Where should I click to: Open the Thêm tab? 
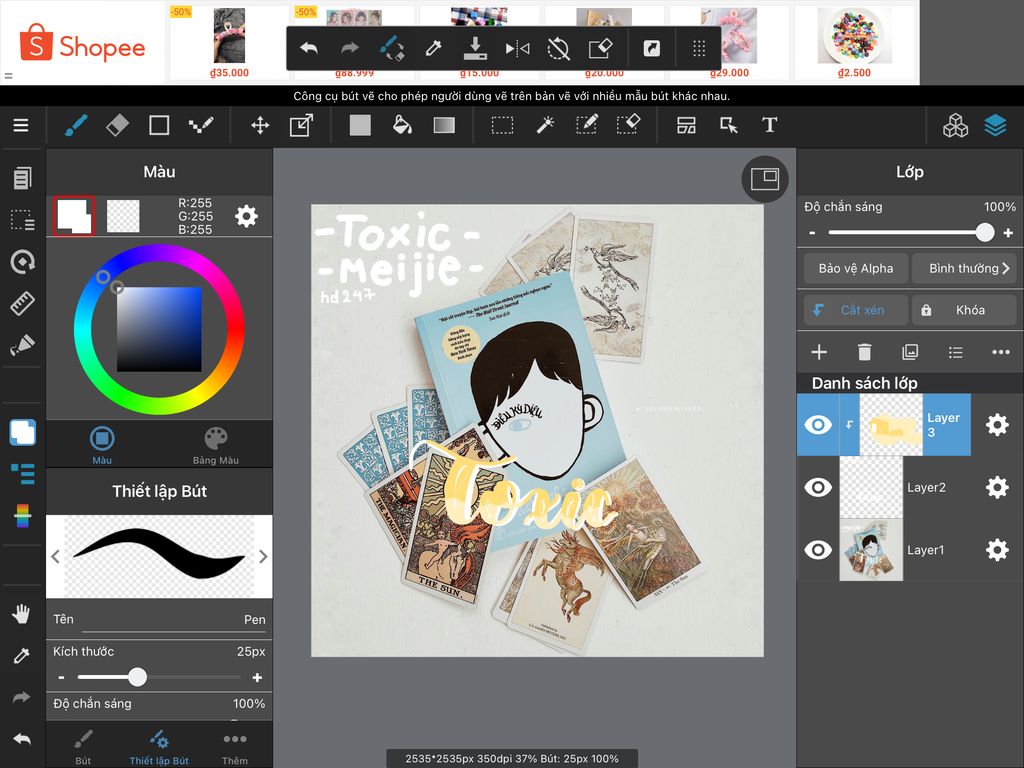[234, 746]
